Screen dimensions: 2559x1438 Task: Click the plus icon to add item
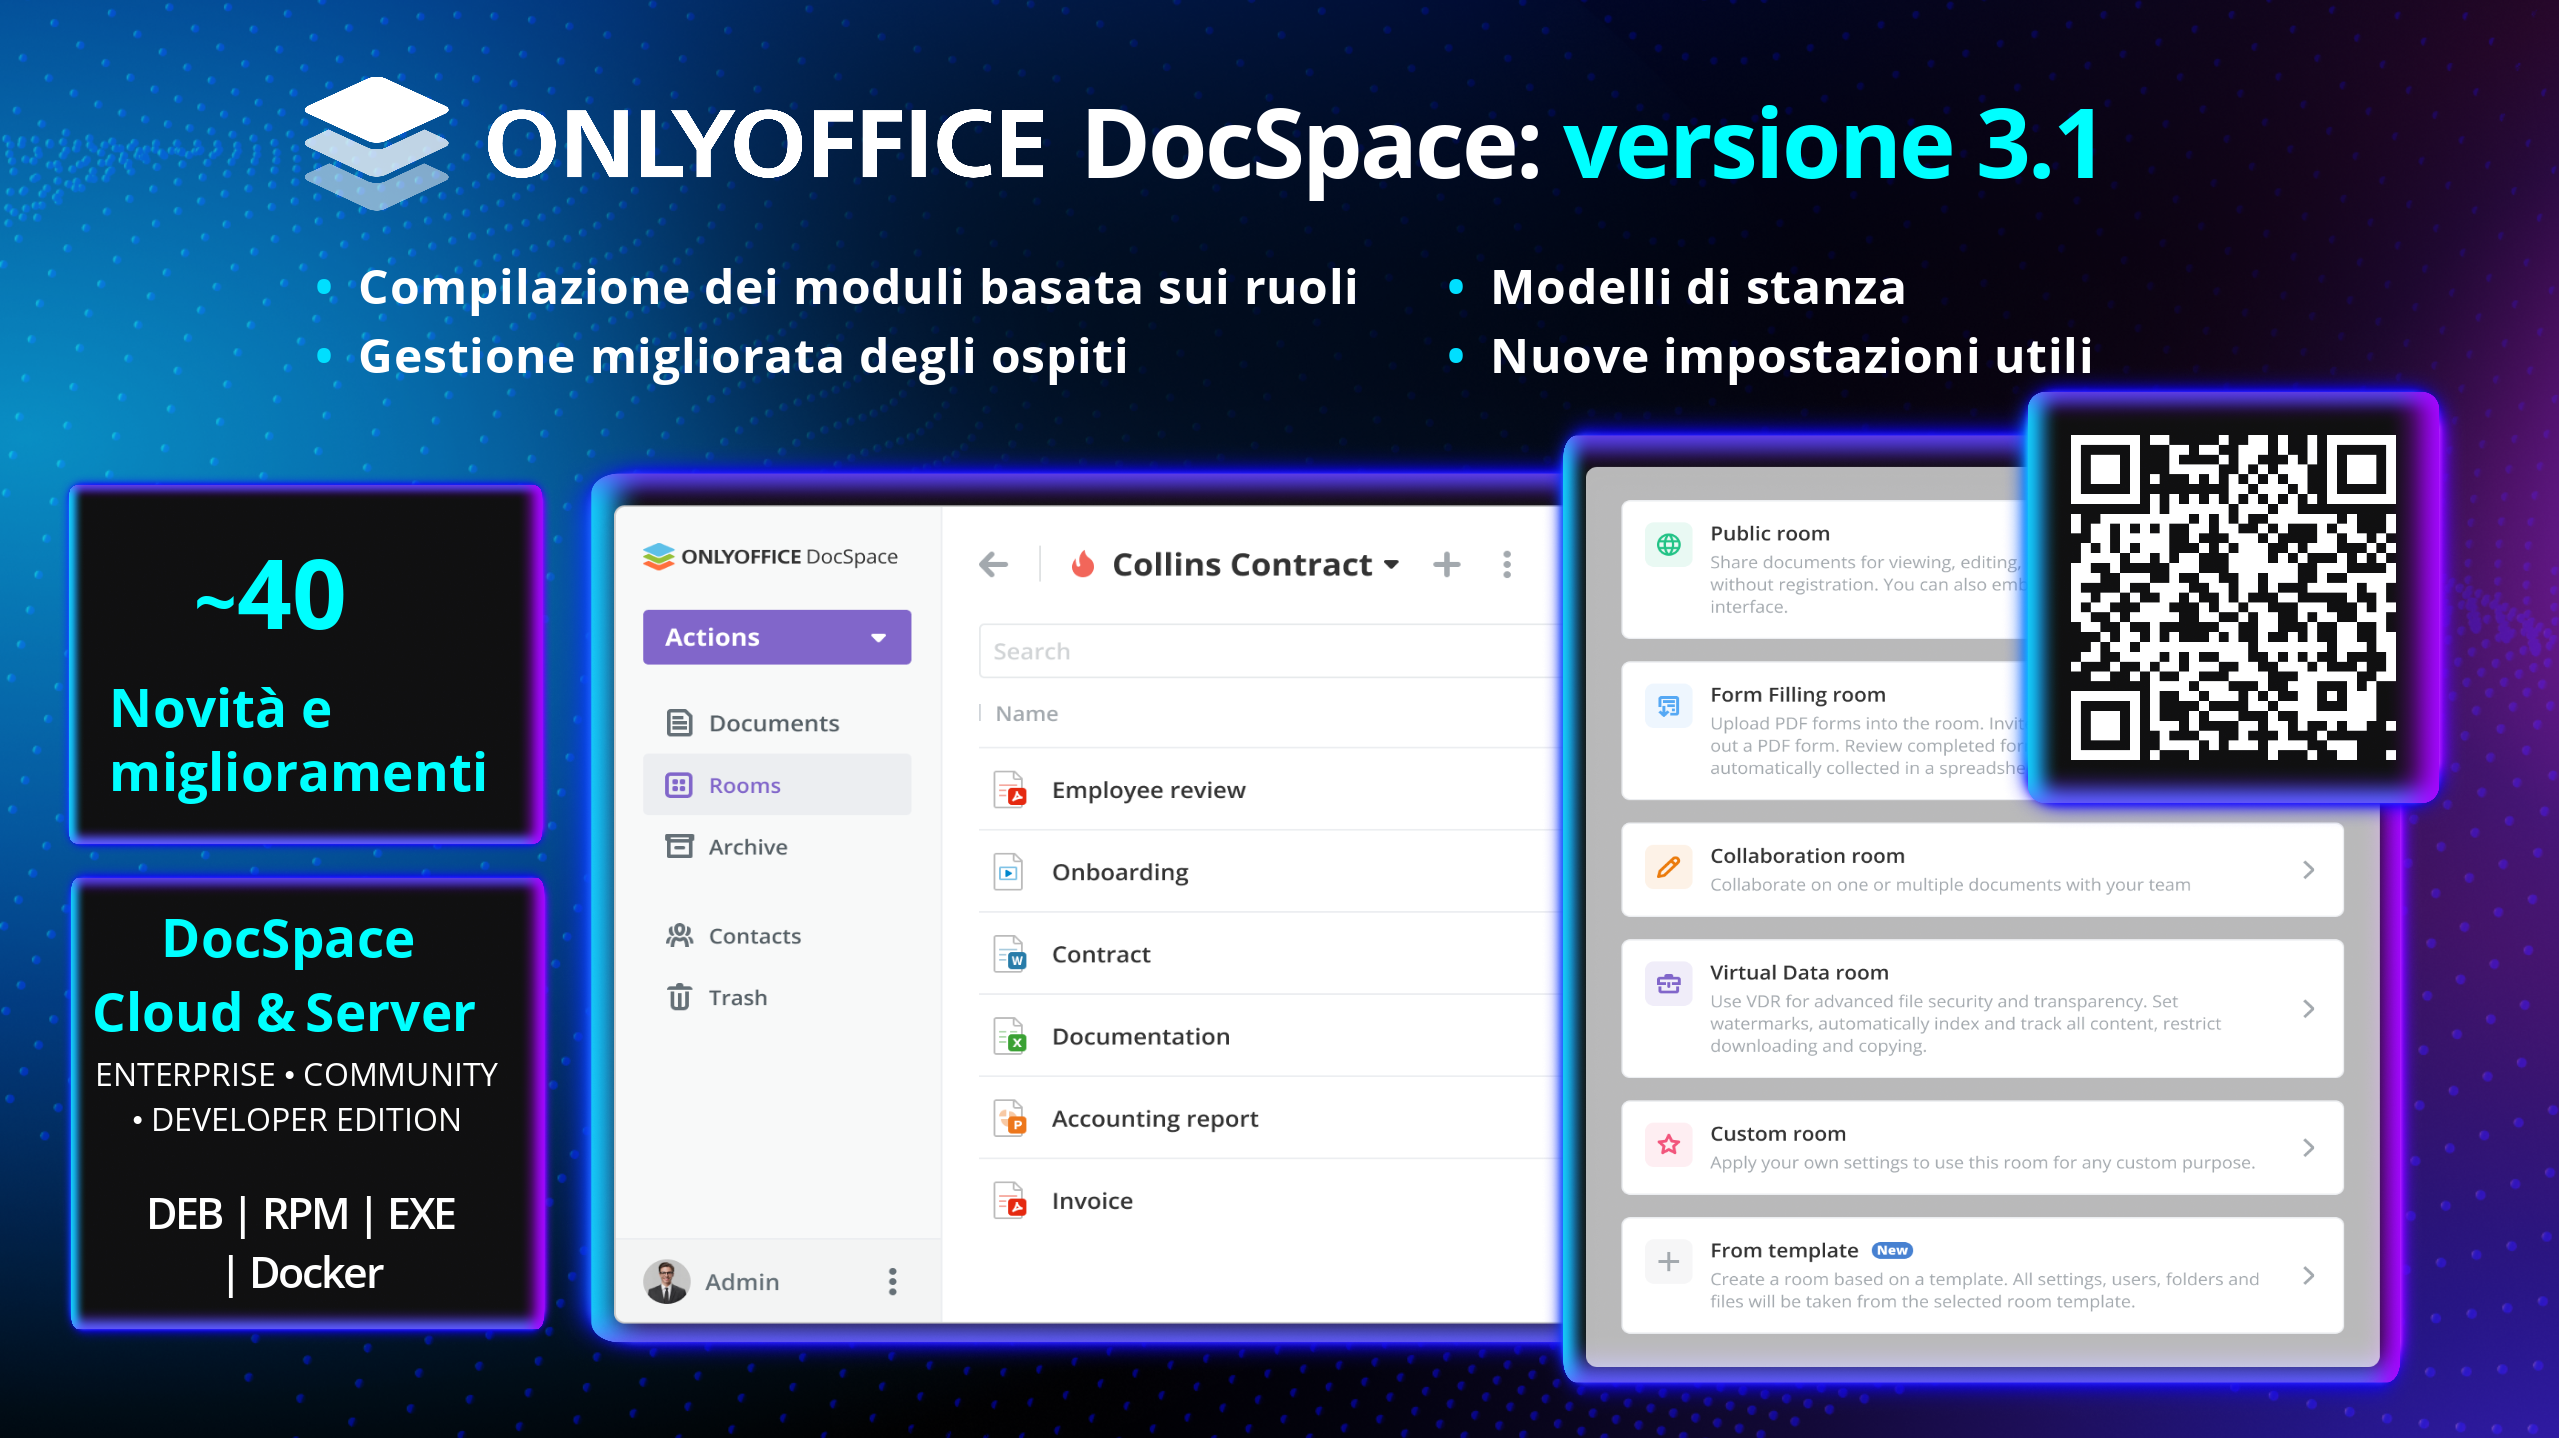coord(1446,565)
